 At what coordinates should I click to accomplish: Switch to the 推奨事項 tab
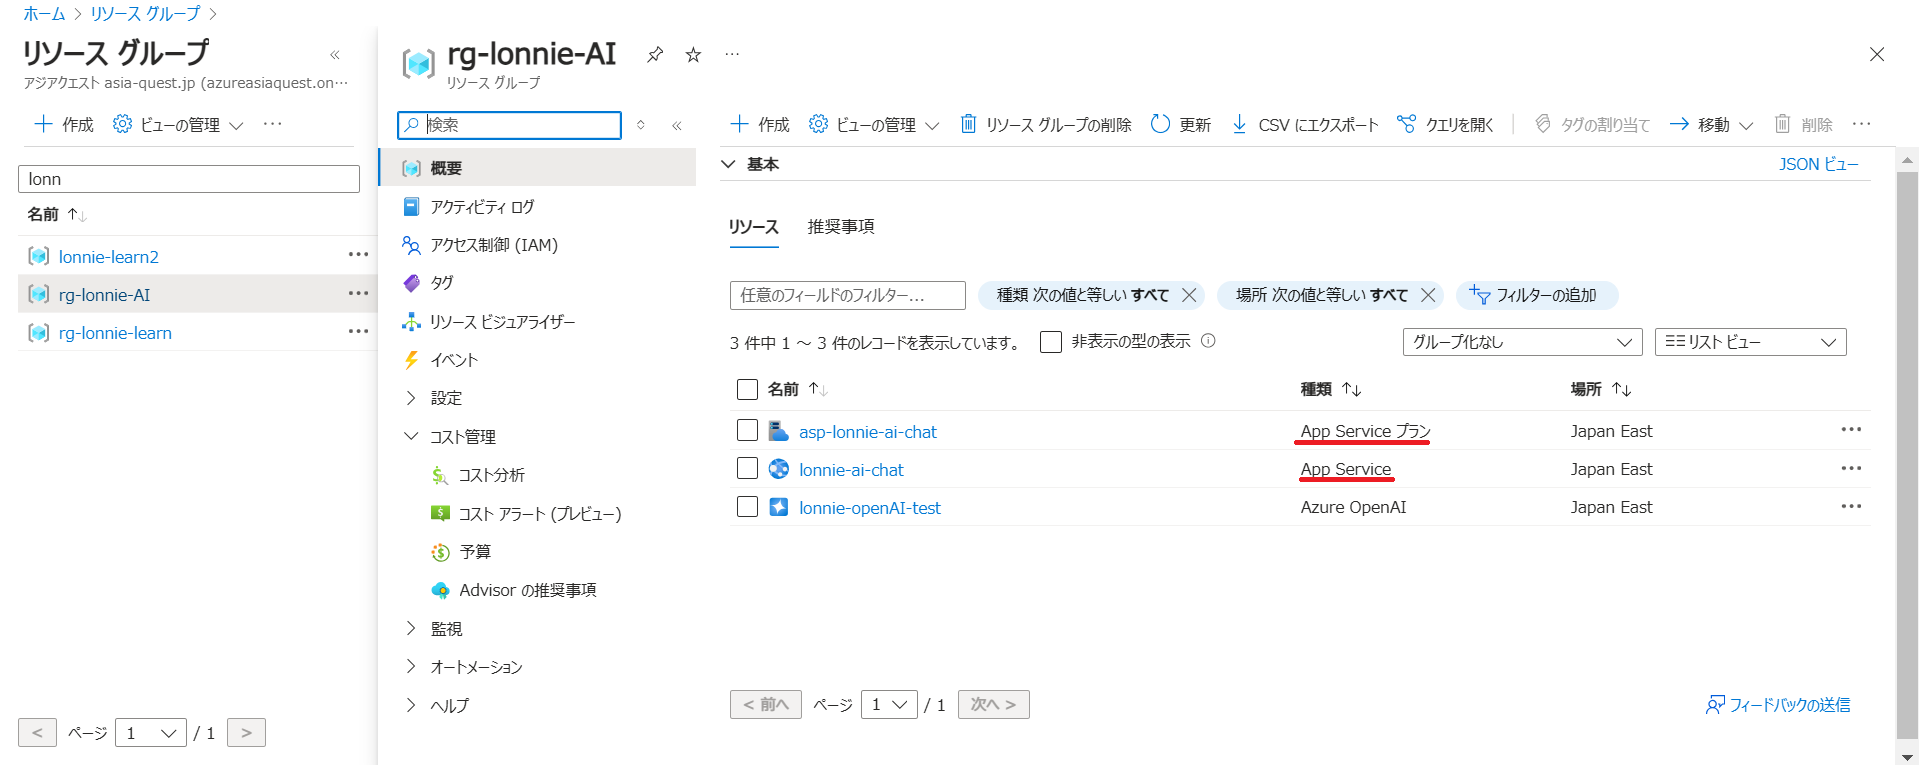(841, 227)
